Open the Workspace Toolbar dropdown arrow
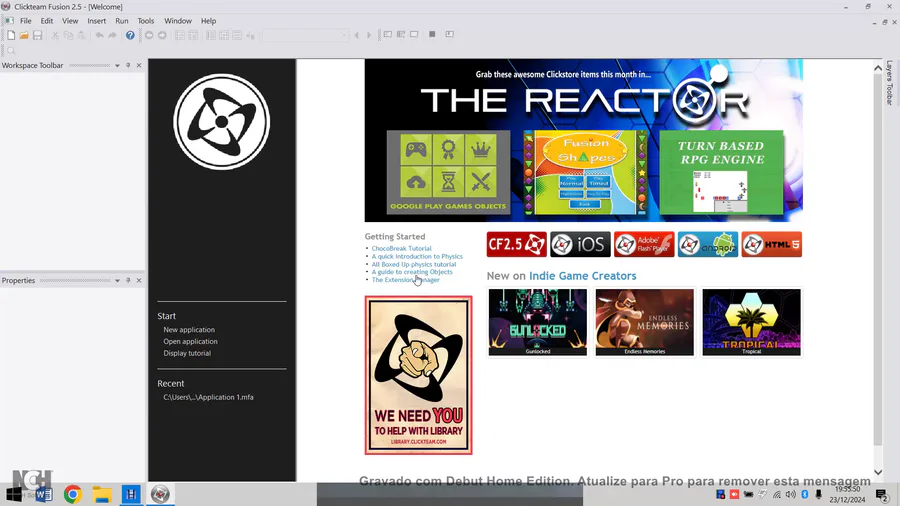The width and height of the screenshot is (900, 506). [x=117, y=65]
